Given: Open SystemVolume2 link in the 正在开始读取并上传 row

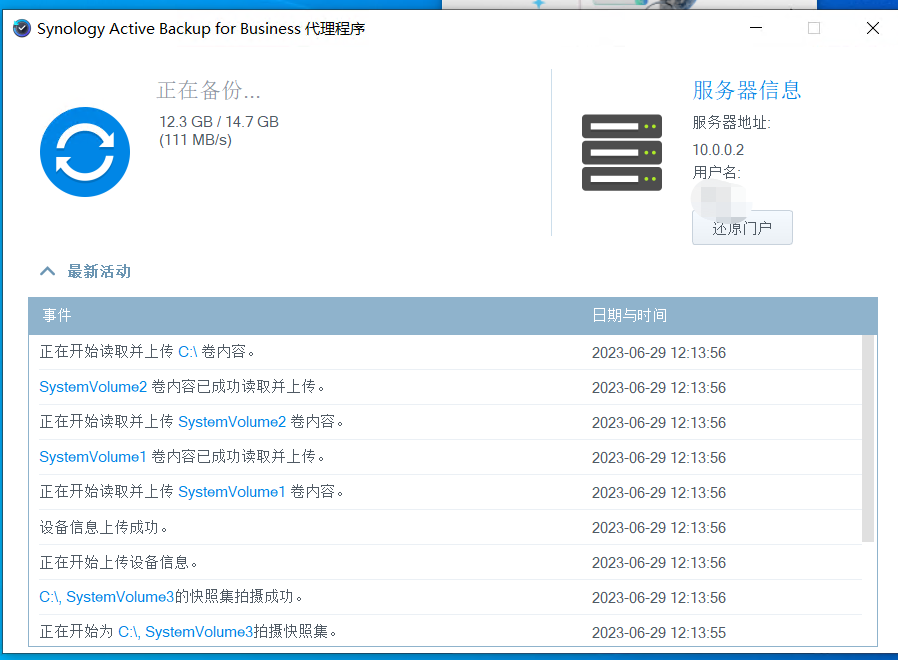Looking at the screenshot, I should [x=232, y=422].
